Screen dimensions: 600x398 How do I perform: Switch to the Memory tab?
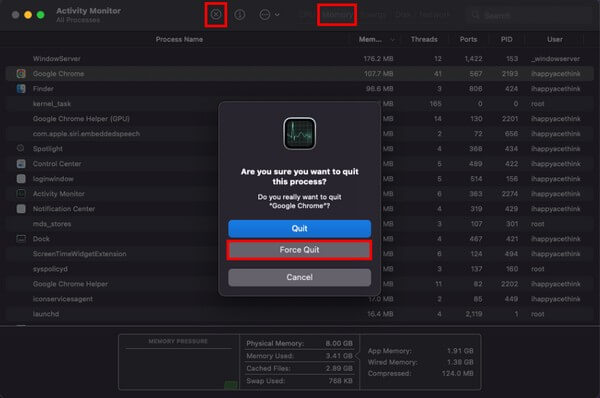click(x=337, y=15)
